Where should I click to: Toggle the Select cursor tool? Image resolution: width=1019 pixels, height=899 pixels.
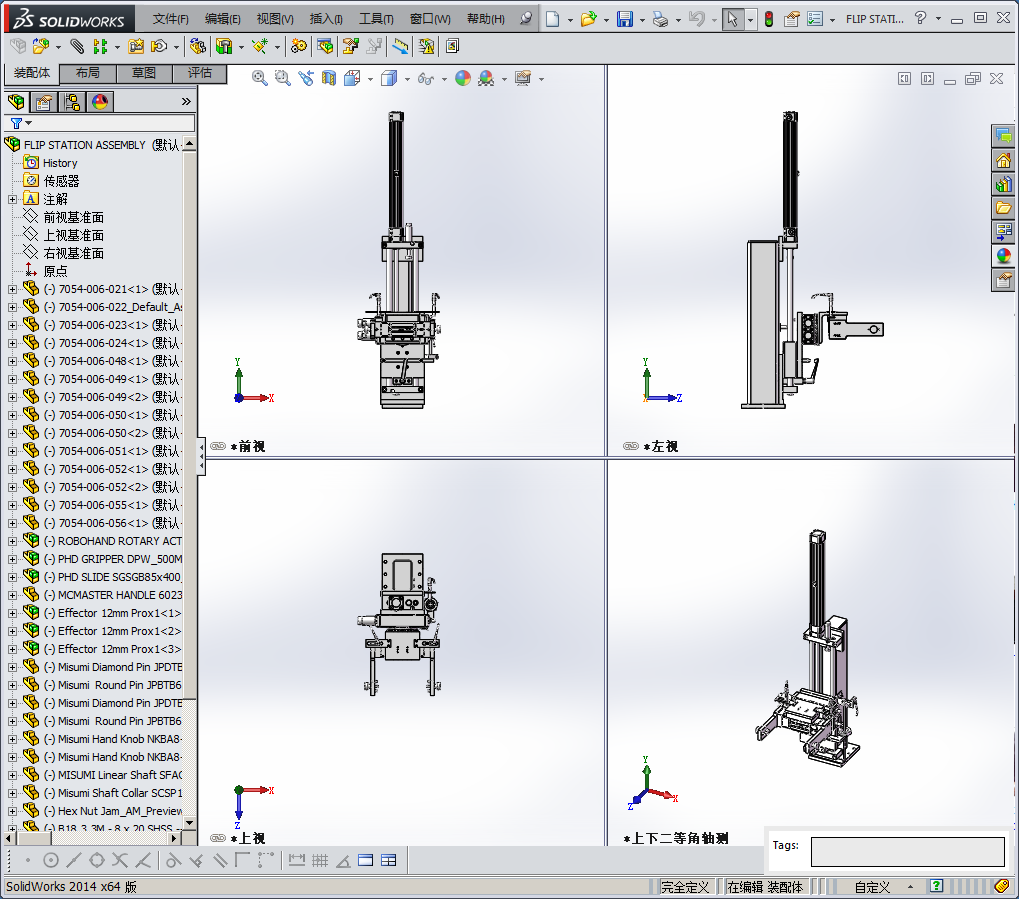[733, 19]
